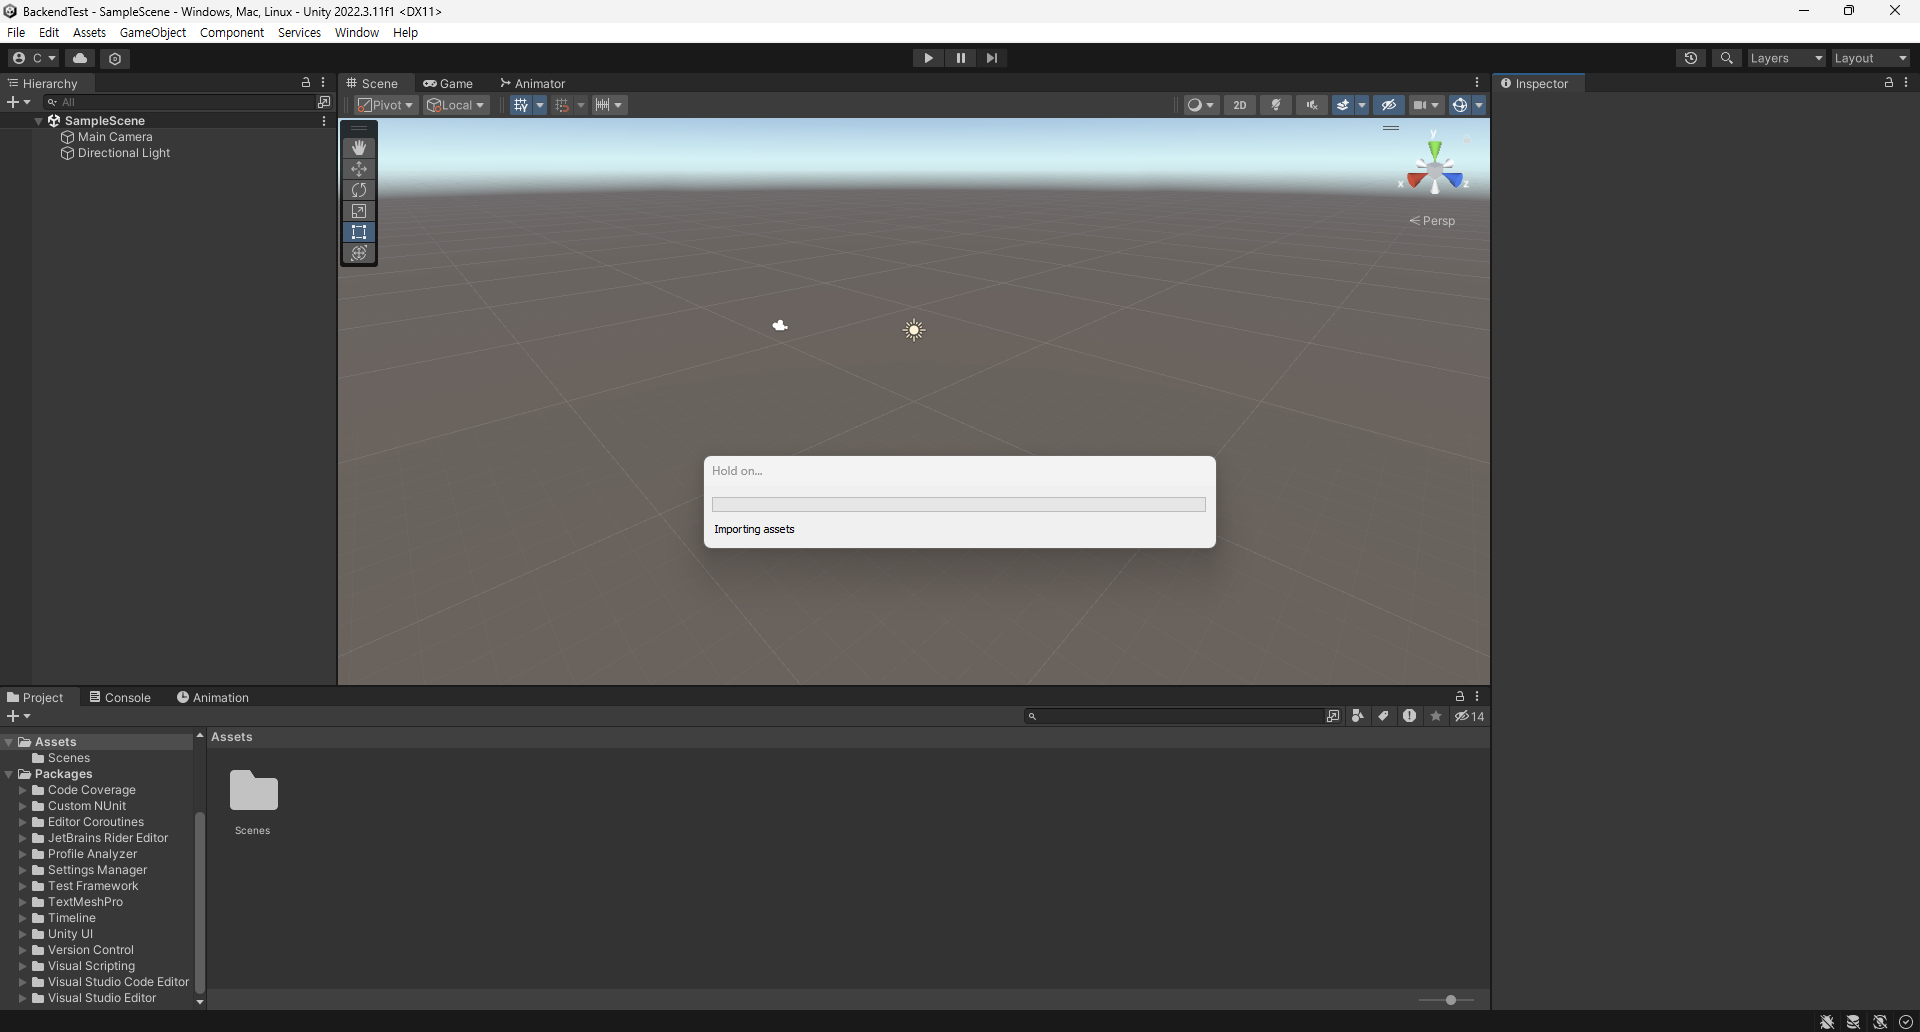Open the version control settings icon
Screen dimensions: 1920x1032
click(x=115, y=58)
